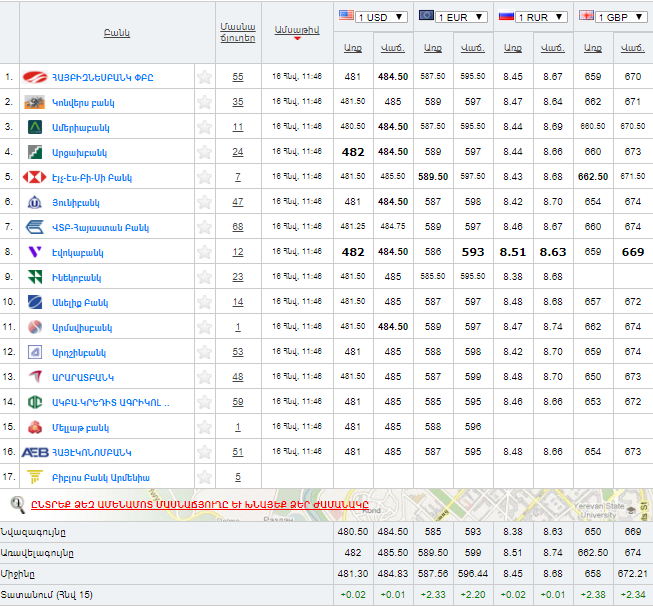This screenshot has width=653, height=606.
Task: Sort by RUR Վաճ. column header
Action: click(553, 48)
